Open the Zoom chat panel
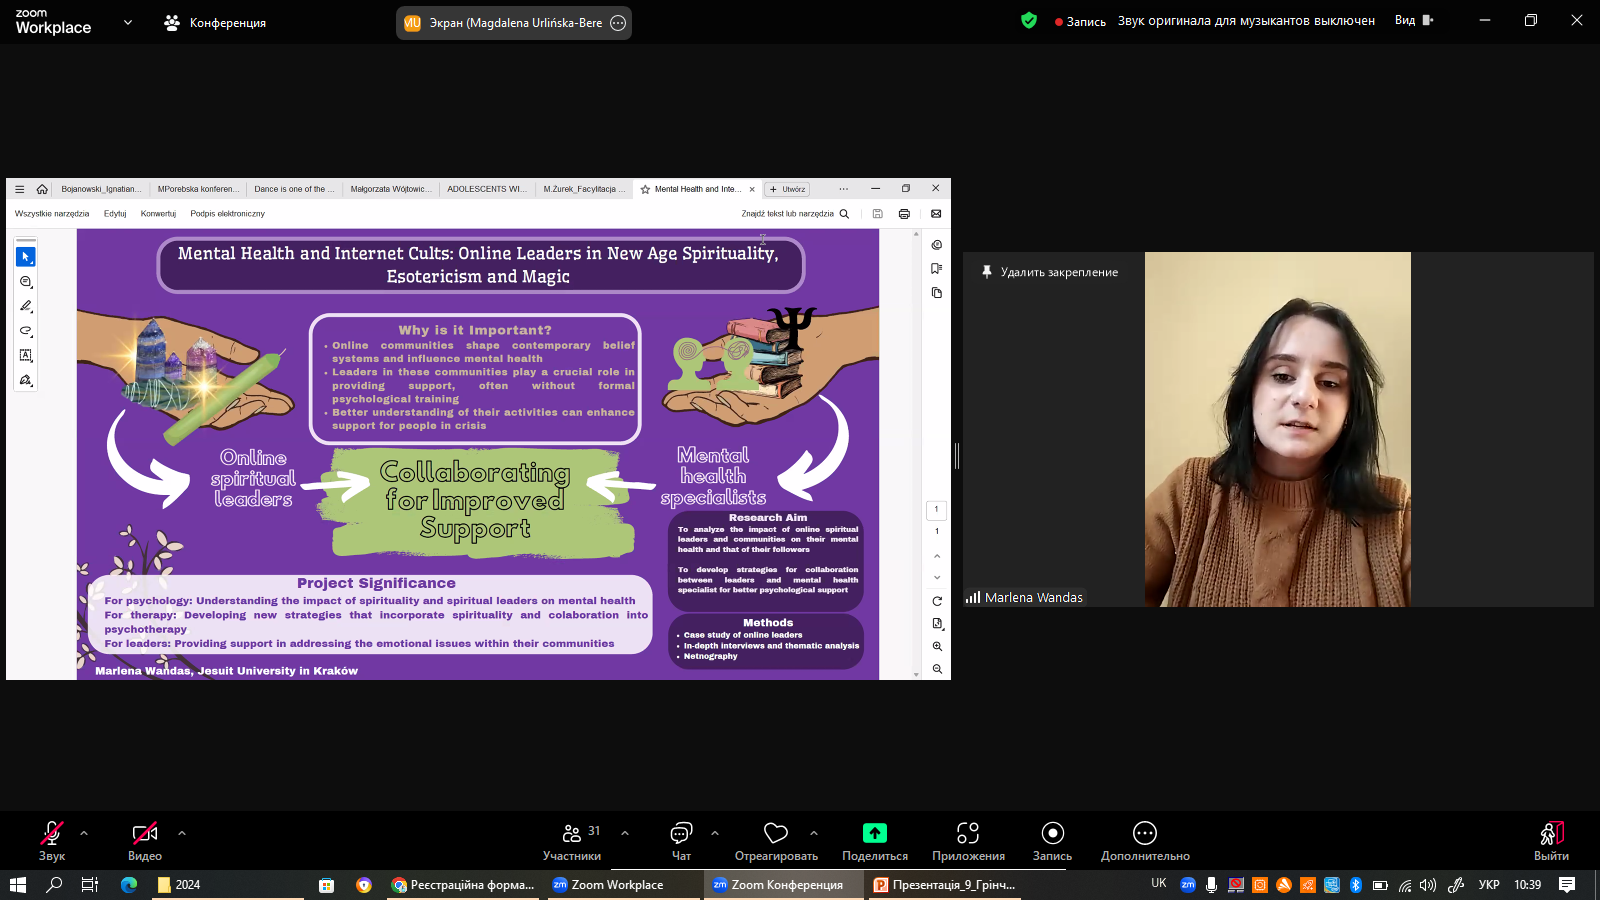The image size is (1600, 900). pyautogui.click(x=681, y=840)
